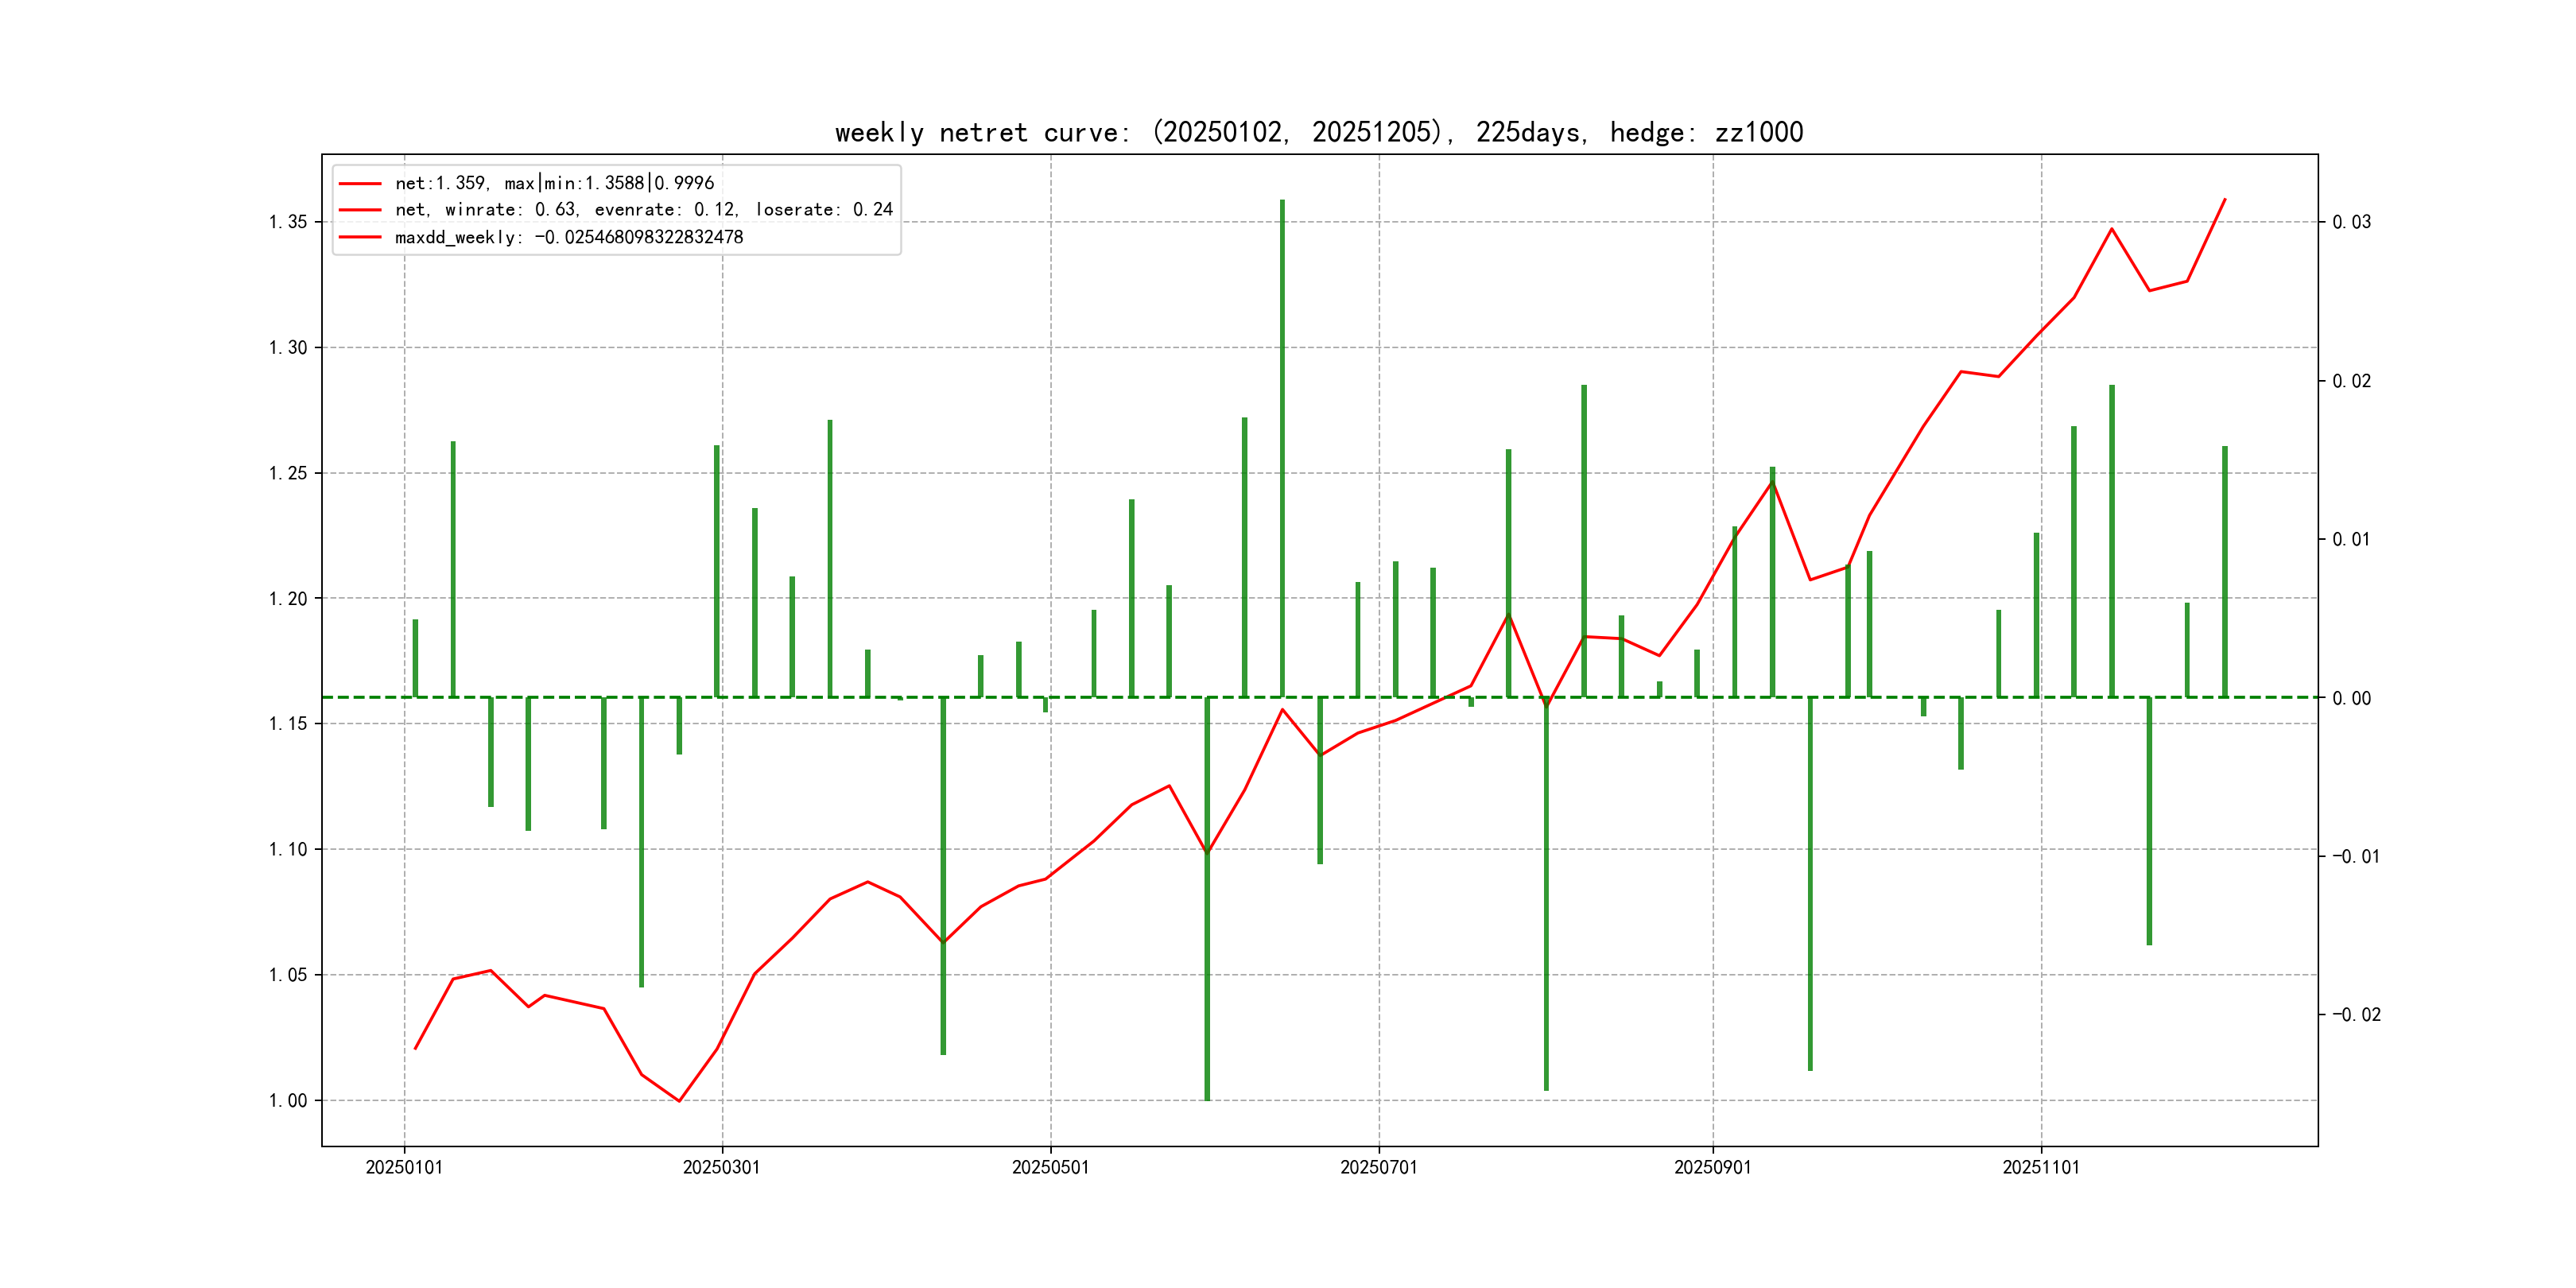Click the 0.00 right axis tick label
The width and height of the screenshot is (2576, 1288).
point(2351,698)
